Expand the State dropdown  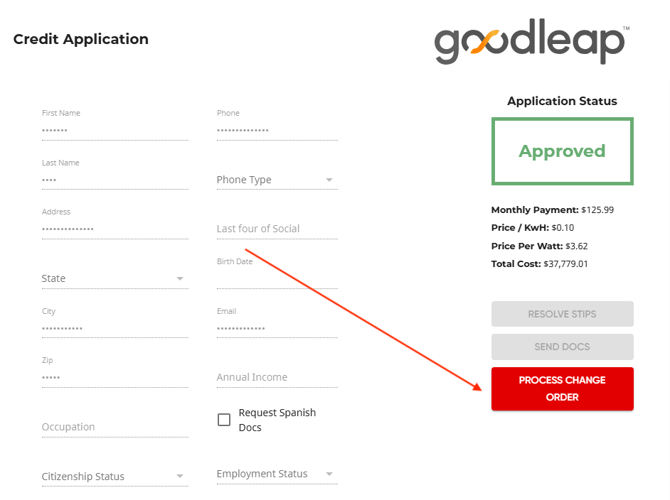click(x=114, y=278)
